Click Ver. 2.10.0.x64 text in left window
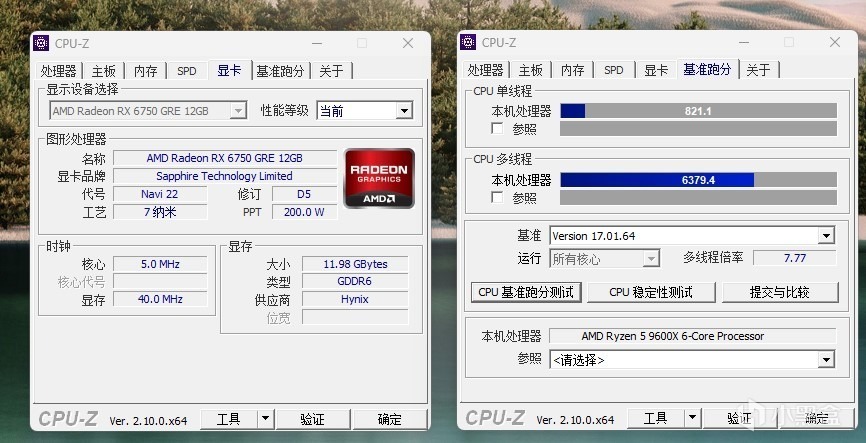Image resolution: width=866 pixels, height=443 pixels. coord(149,421)
